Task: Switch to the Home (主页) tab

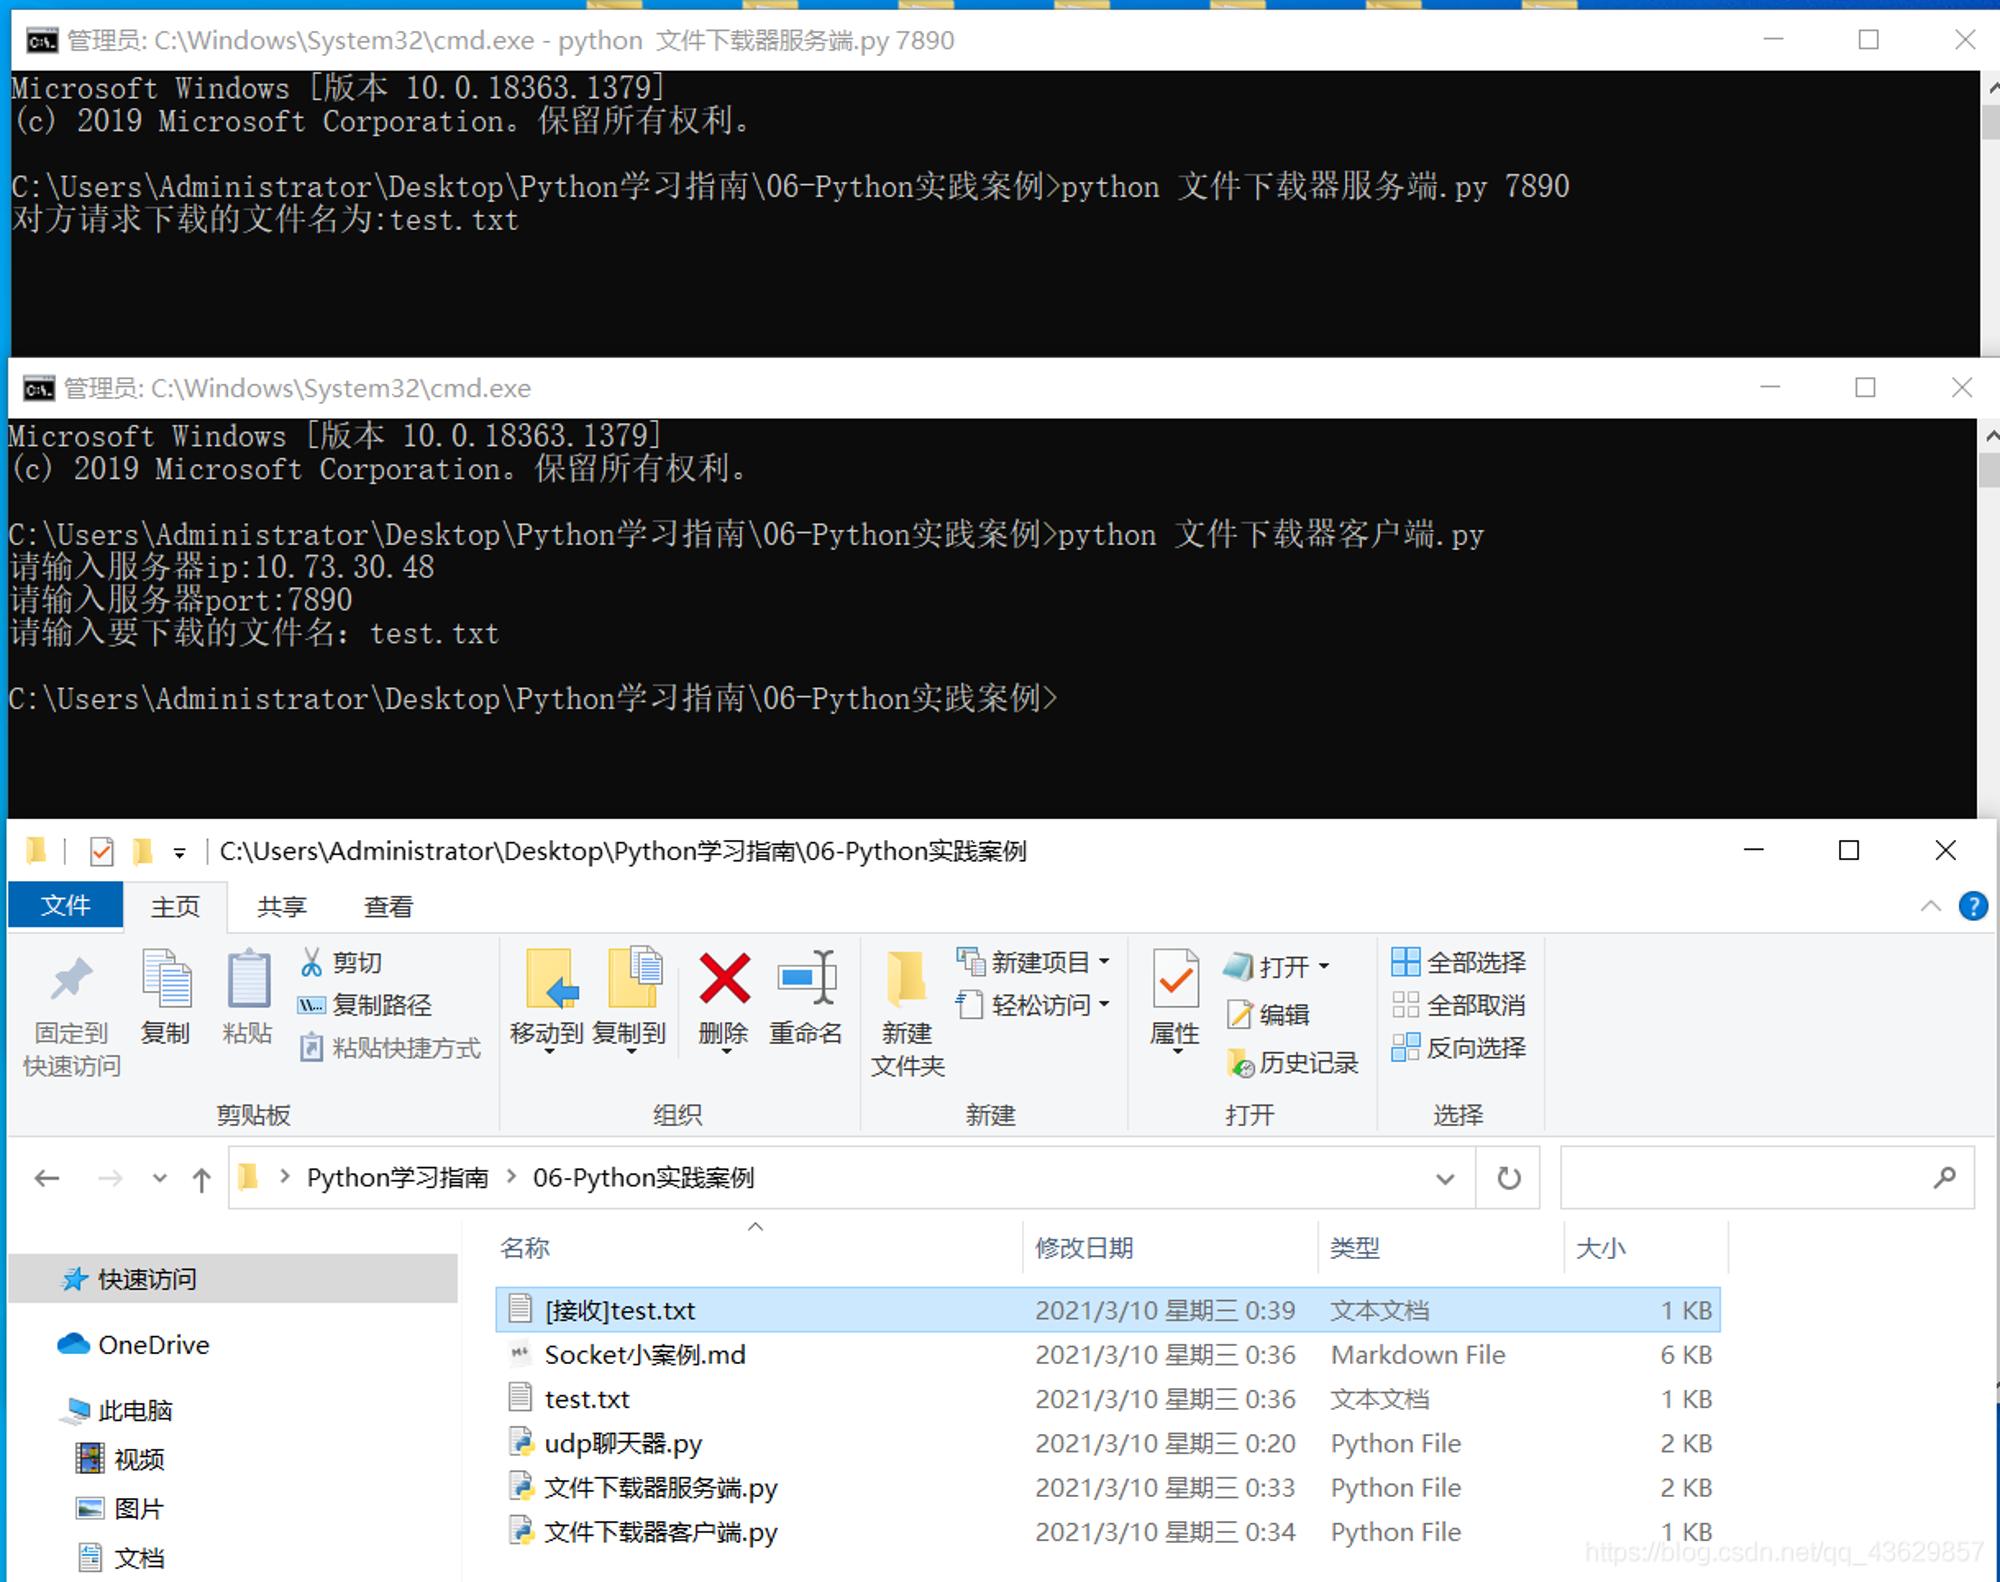Action: (175, 906)
